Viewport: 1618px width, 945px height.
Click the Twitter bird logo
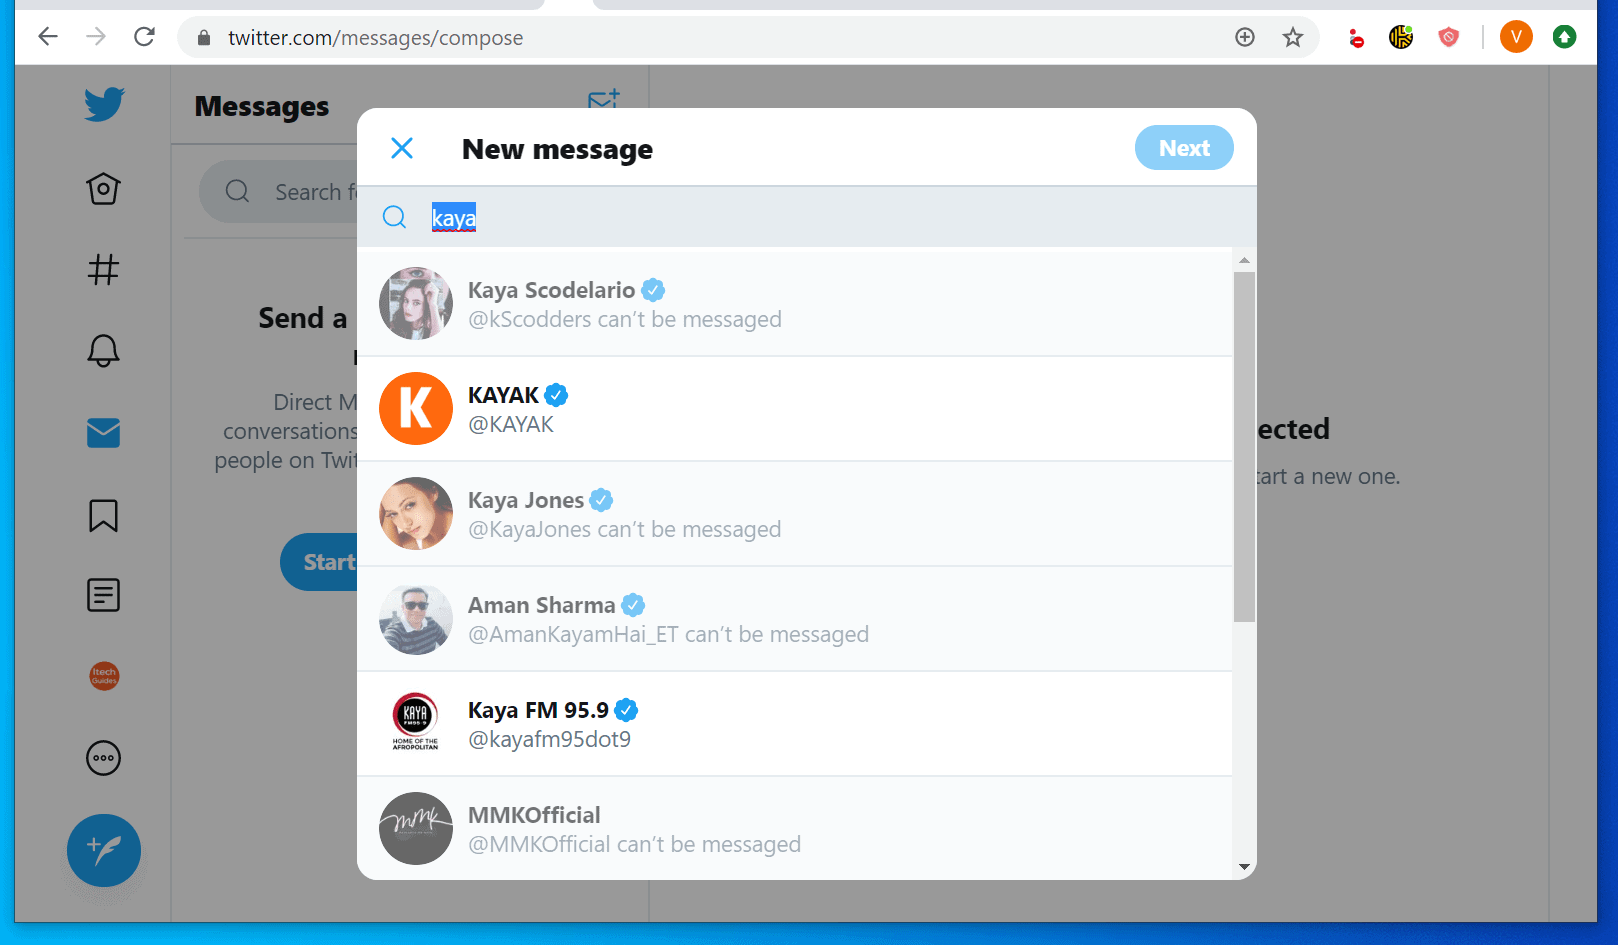104,104
